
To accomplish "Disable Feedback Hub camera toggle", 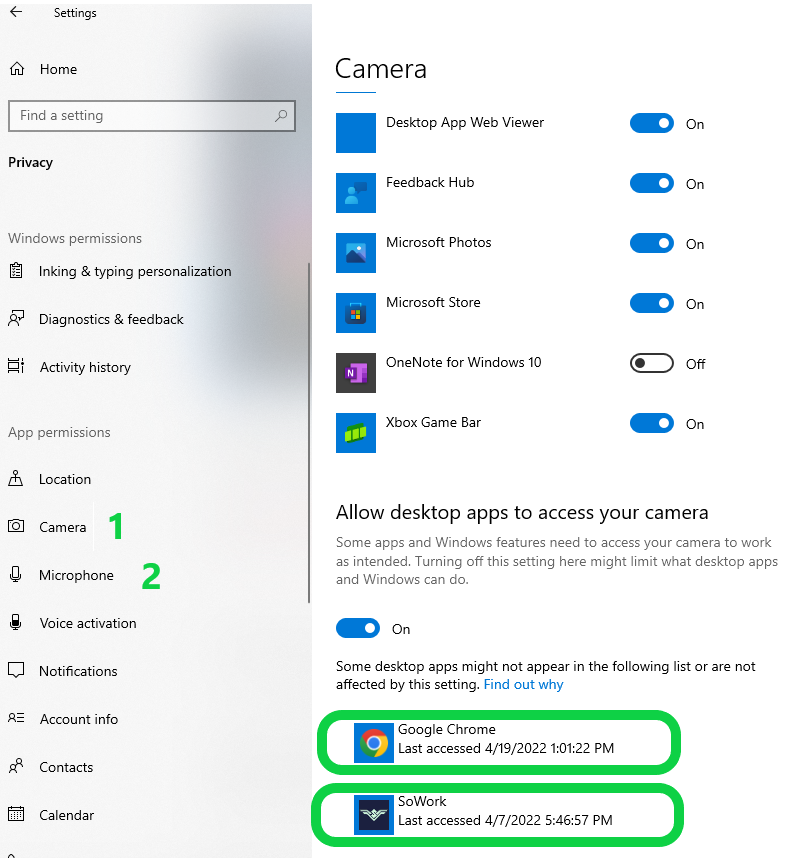I will click(x=652, y=183).
